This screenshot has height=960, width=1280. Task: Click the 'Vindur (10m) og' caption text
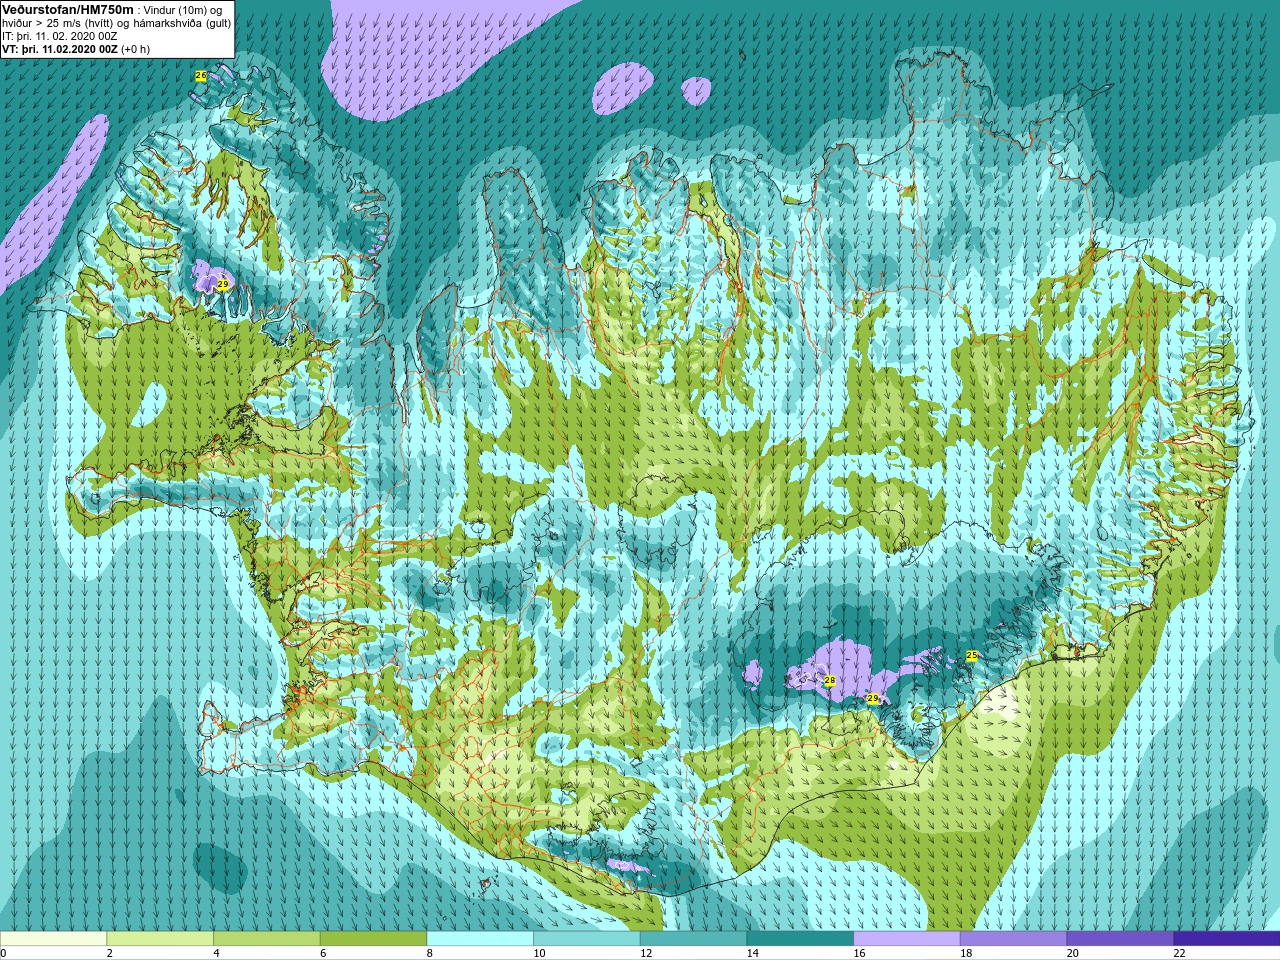tap(184, 10)
